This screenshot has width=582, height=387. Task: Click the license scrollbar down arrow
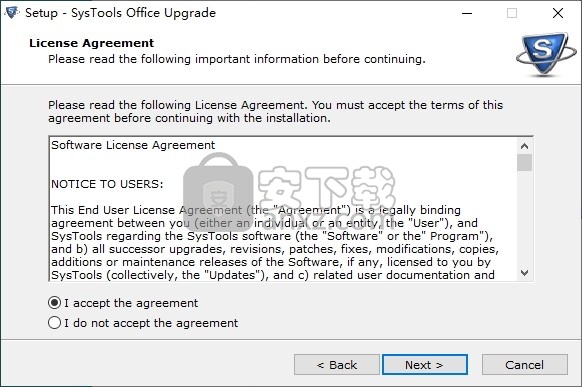point(524,273)
